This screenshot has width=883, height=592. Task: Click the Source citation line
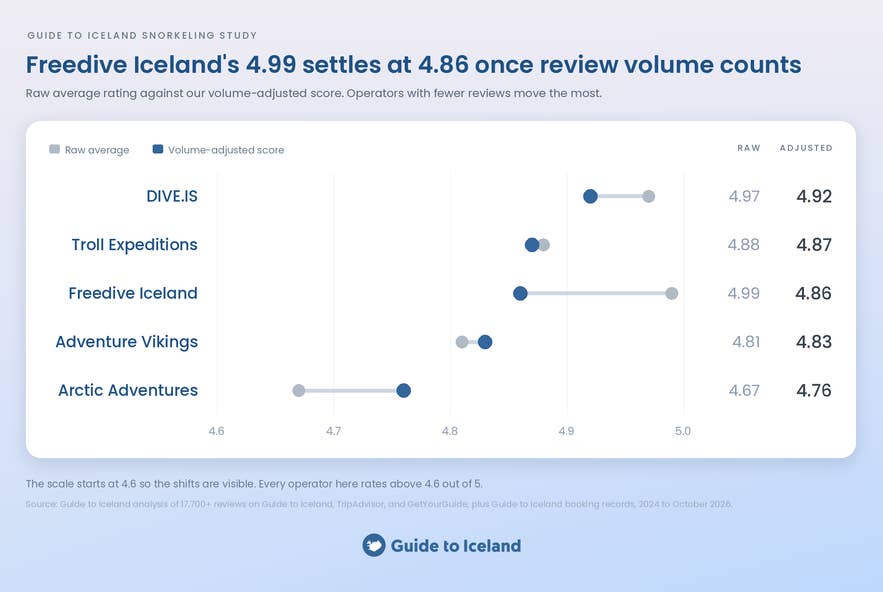tap(379, 504)
